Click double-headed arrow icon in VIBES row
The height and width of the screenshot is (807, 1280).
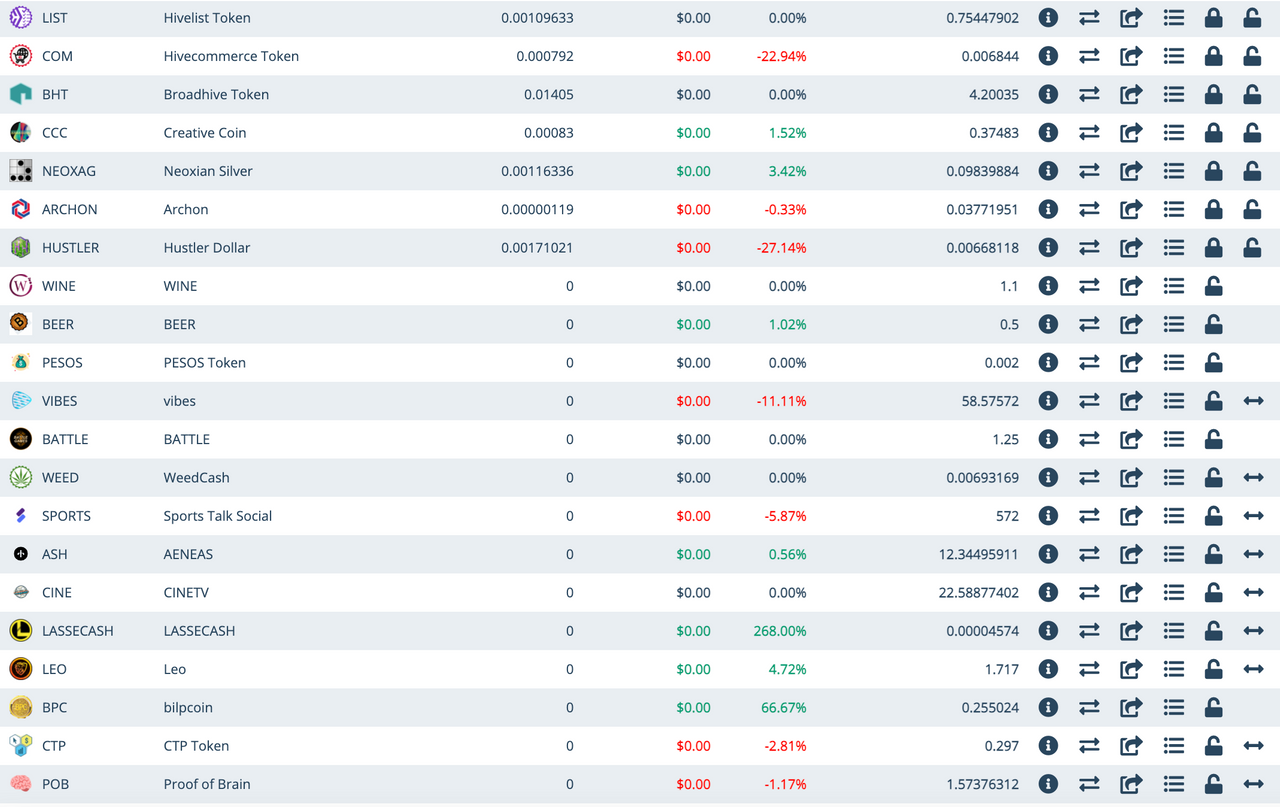[x=1253, y=401]
